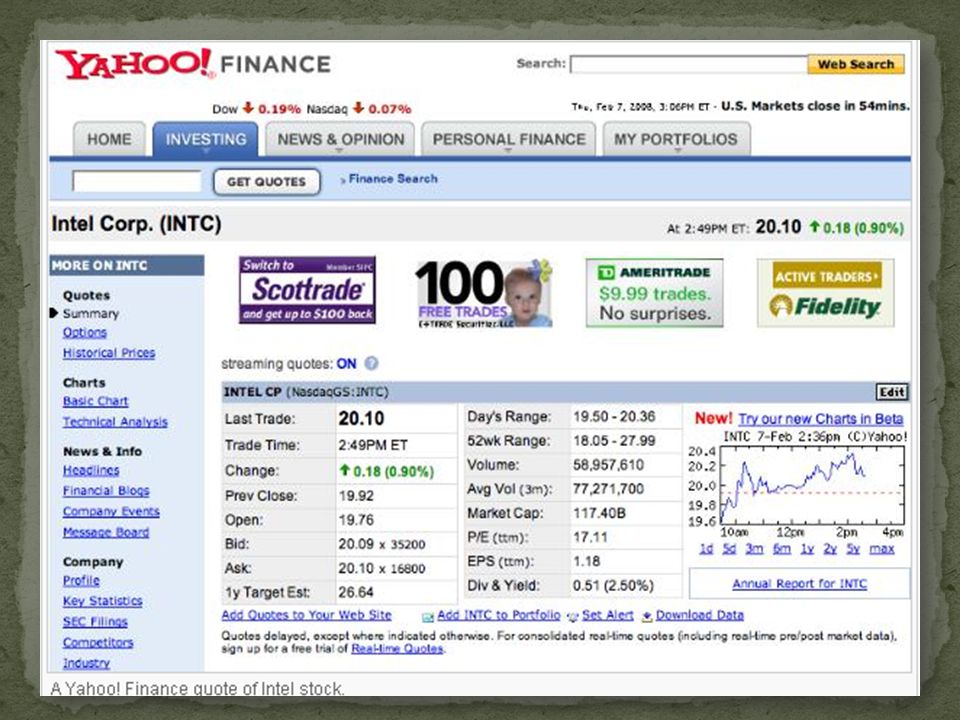Click the Set Alert bell icon
Viewport: 960px width, 720px height.
pos(573,617)
